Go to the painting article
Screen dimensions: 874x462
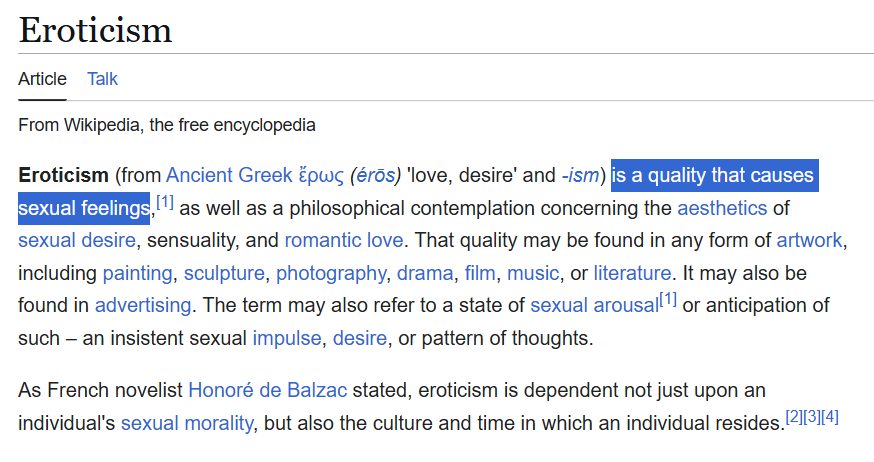tap(137, 274)
